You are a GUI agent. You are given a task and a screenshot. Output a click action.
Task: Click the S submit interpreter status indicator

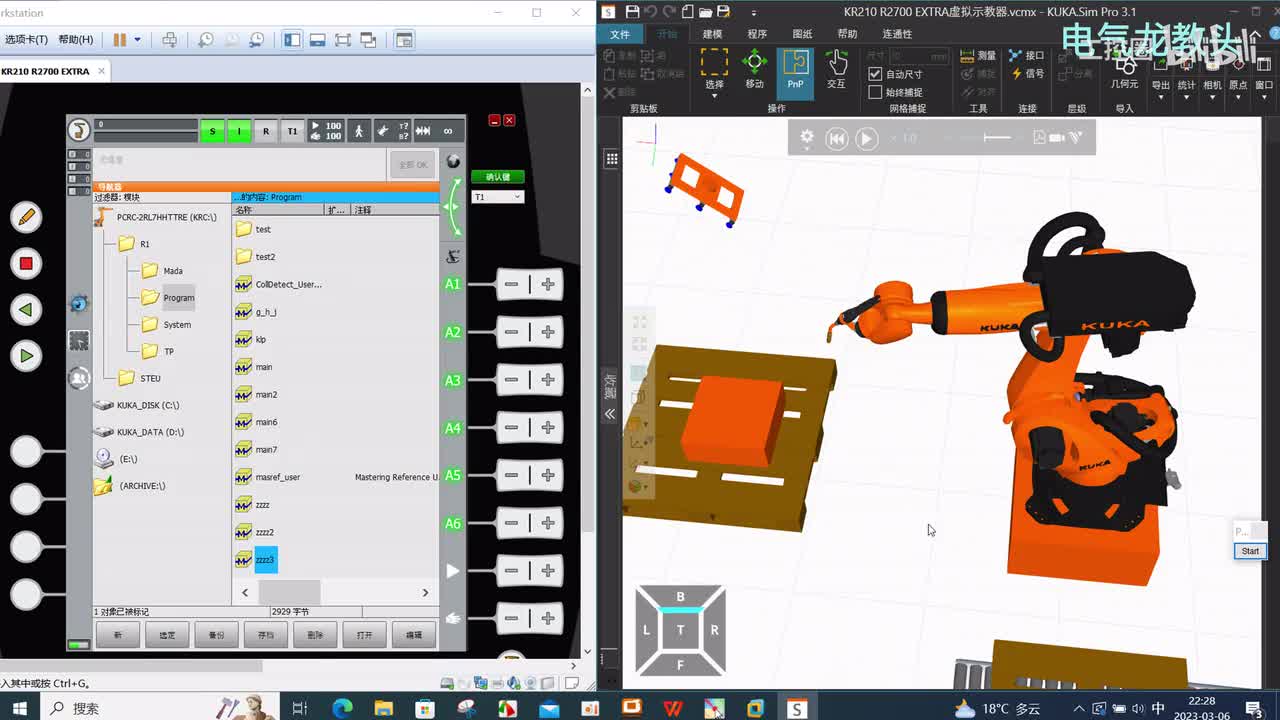(x=212, y=131)
